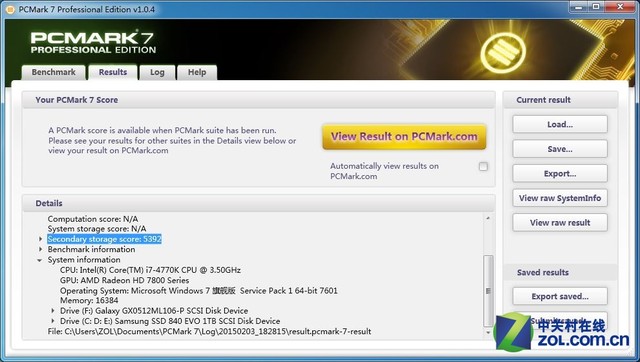The height and width of the screenshot is (362, 640).
Task: Click the Details scrollbar thumb
Action: (488, 291)
